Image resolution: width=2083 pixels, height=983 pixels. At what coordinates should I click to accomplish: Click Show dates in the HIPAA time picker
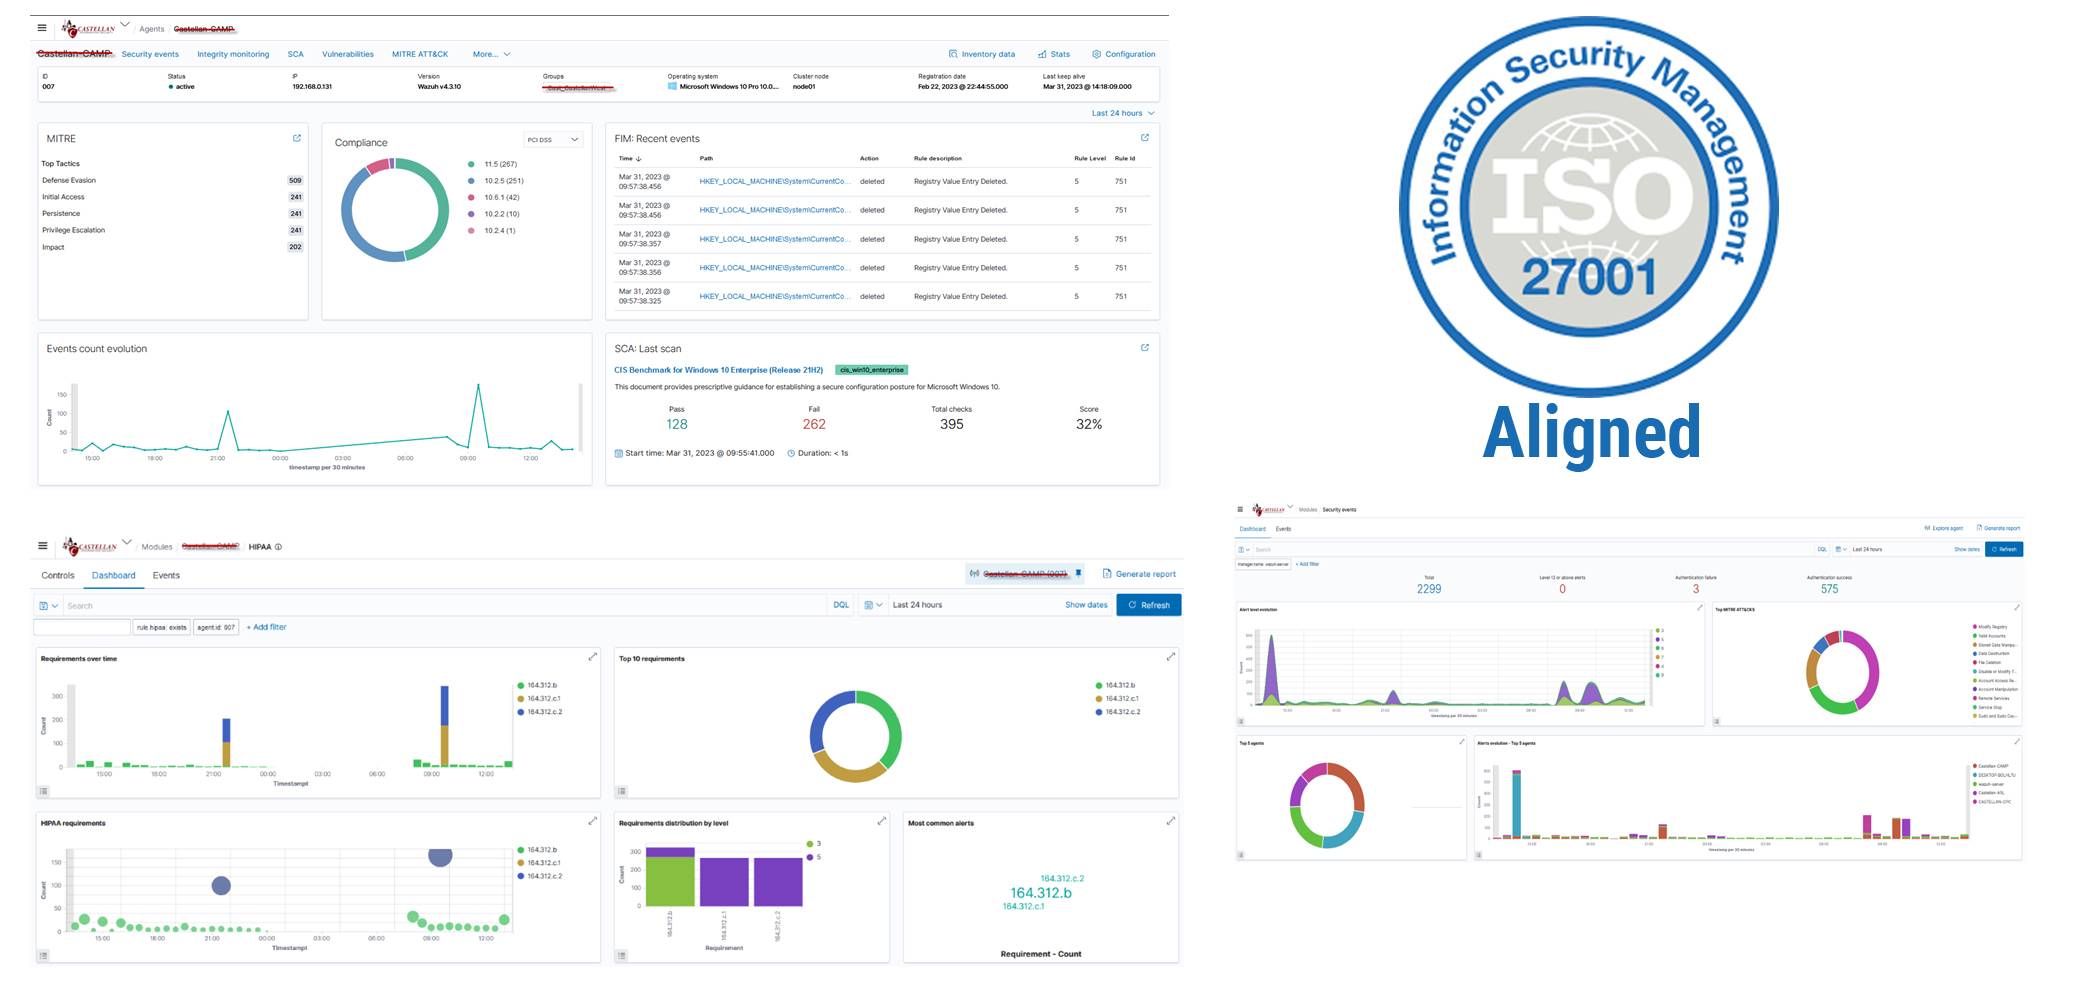(x=1086, y=605)
